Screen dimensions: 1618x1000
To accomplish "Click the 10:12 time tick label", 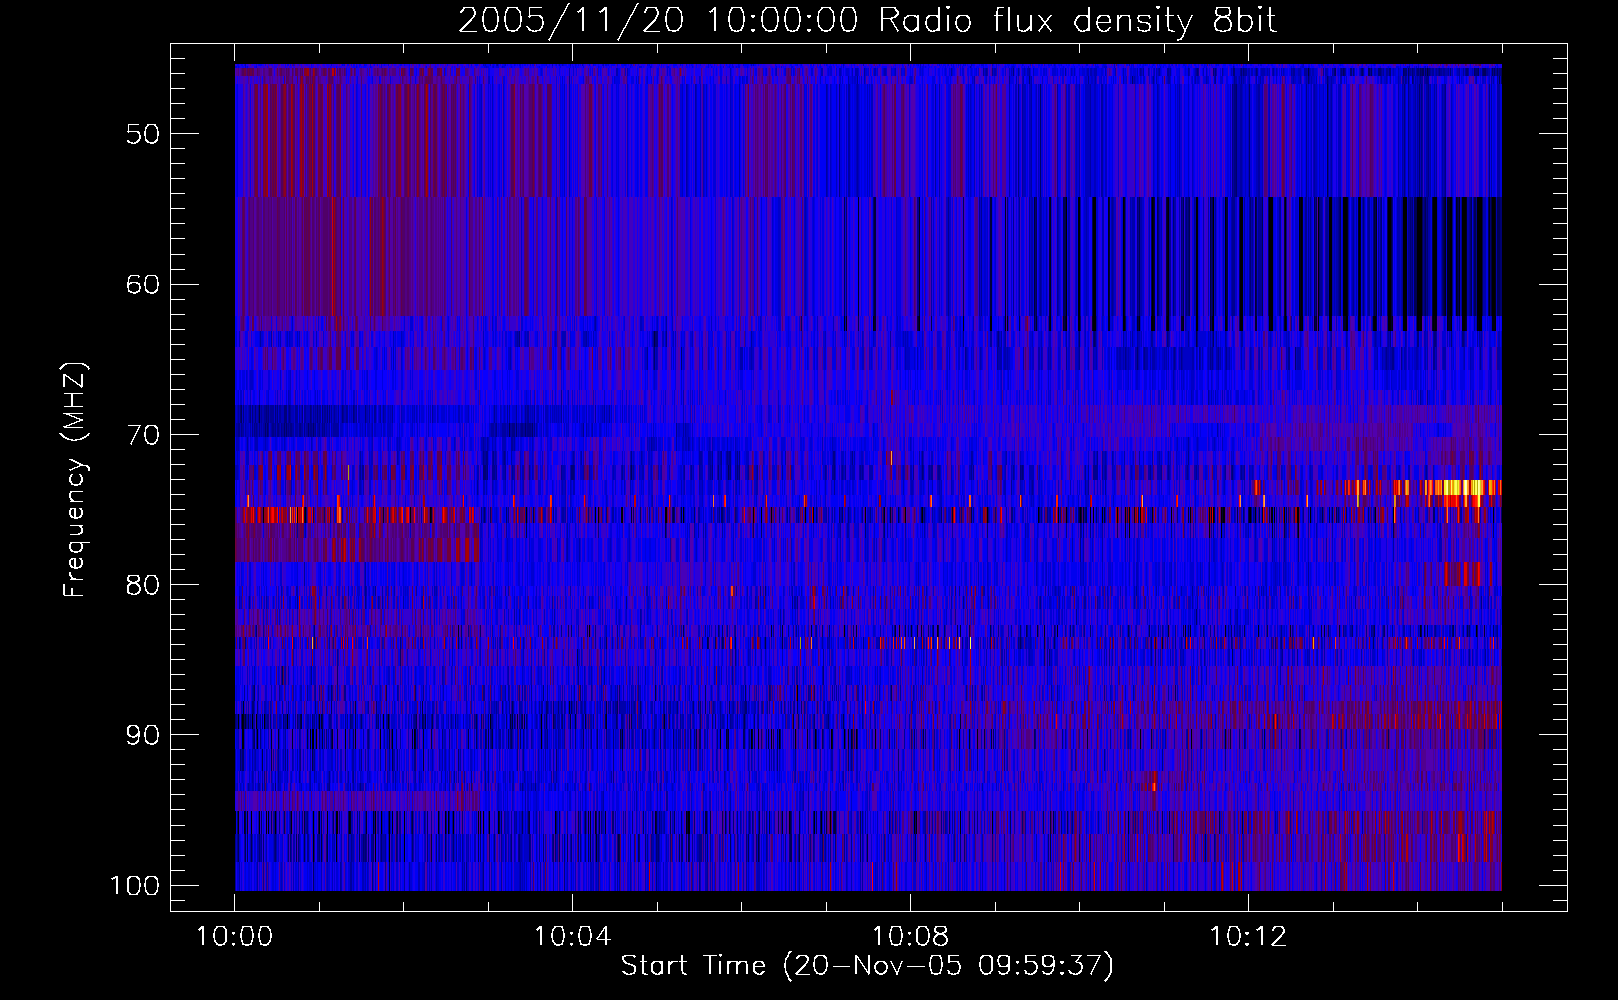I will pyautogui.click(x=1247, y=937).
